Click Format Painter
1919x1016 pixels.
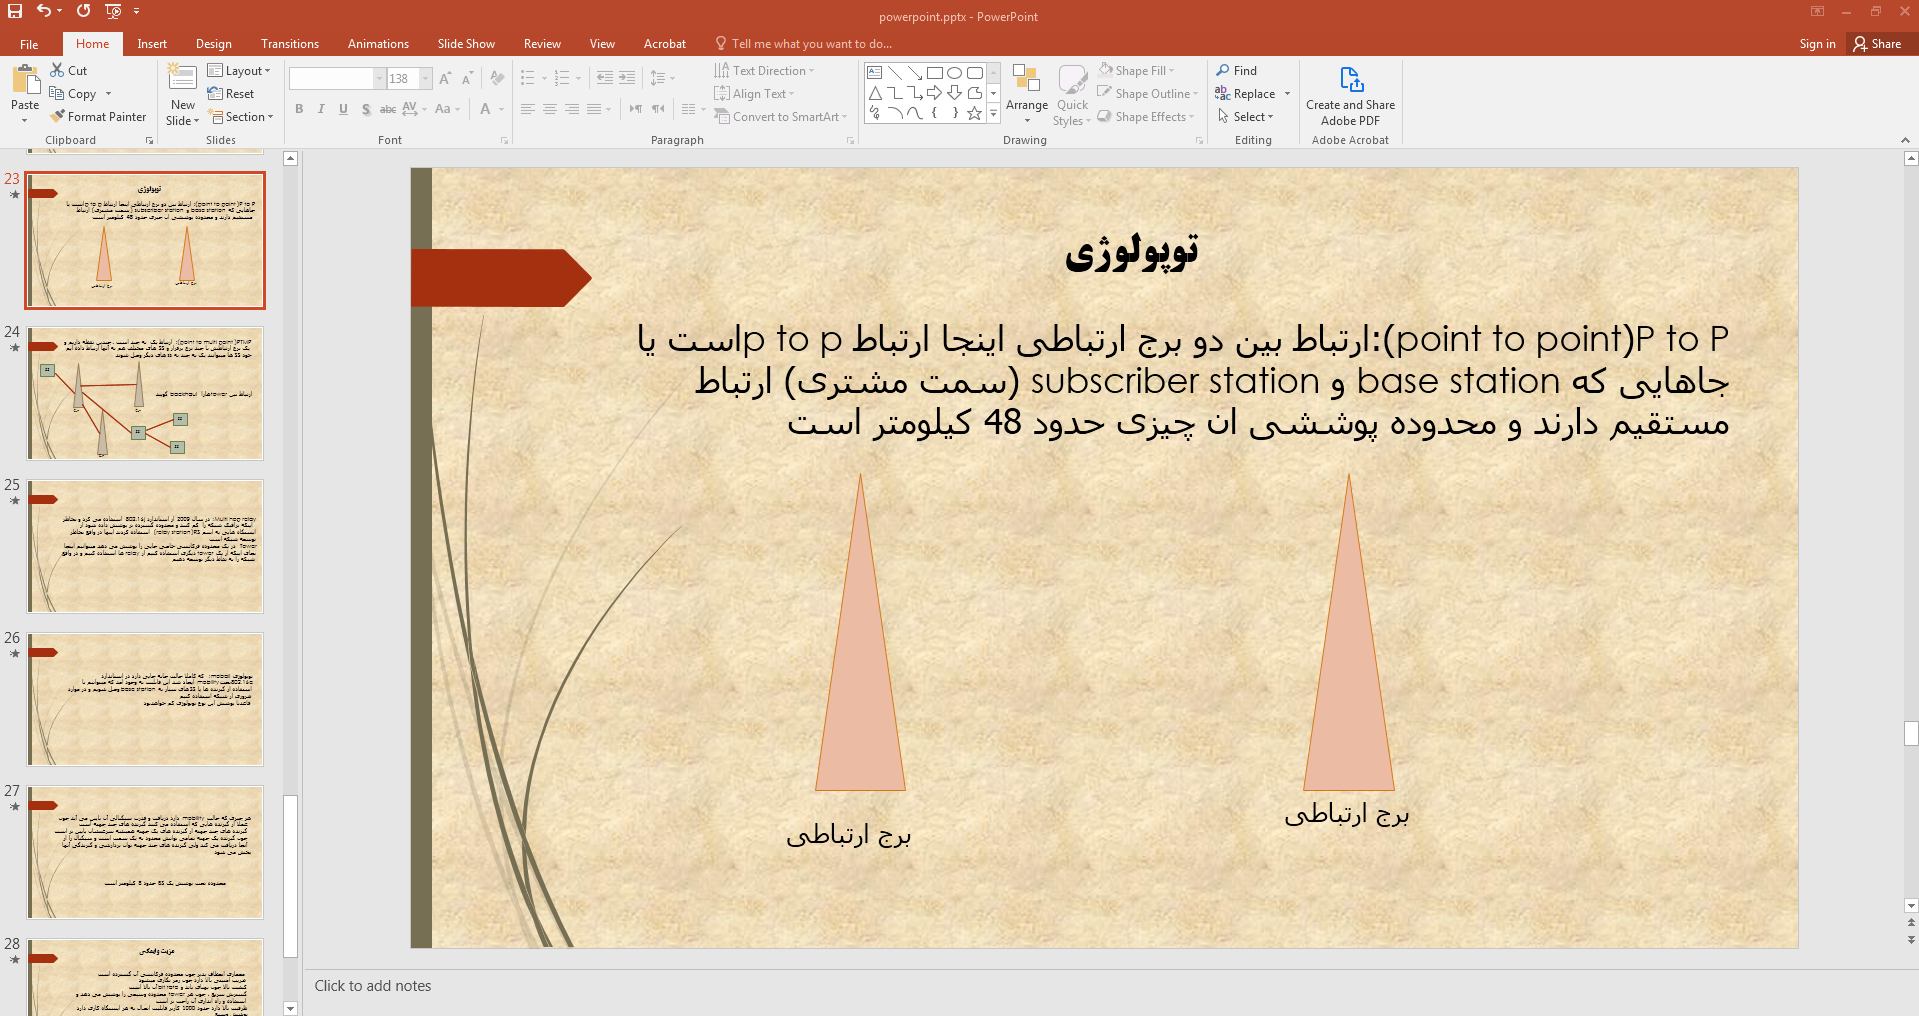[x=98, y=117]
